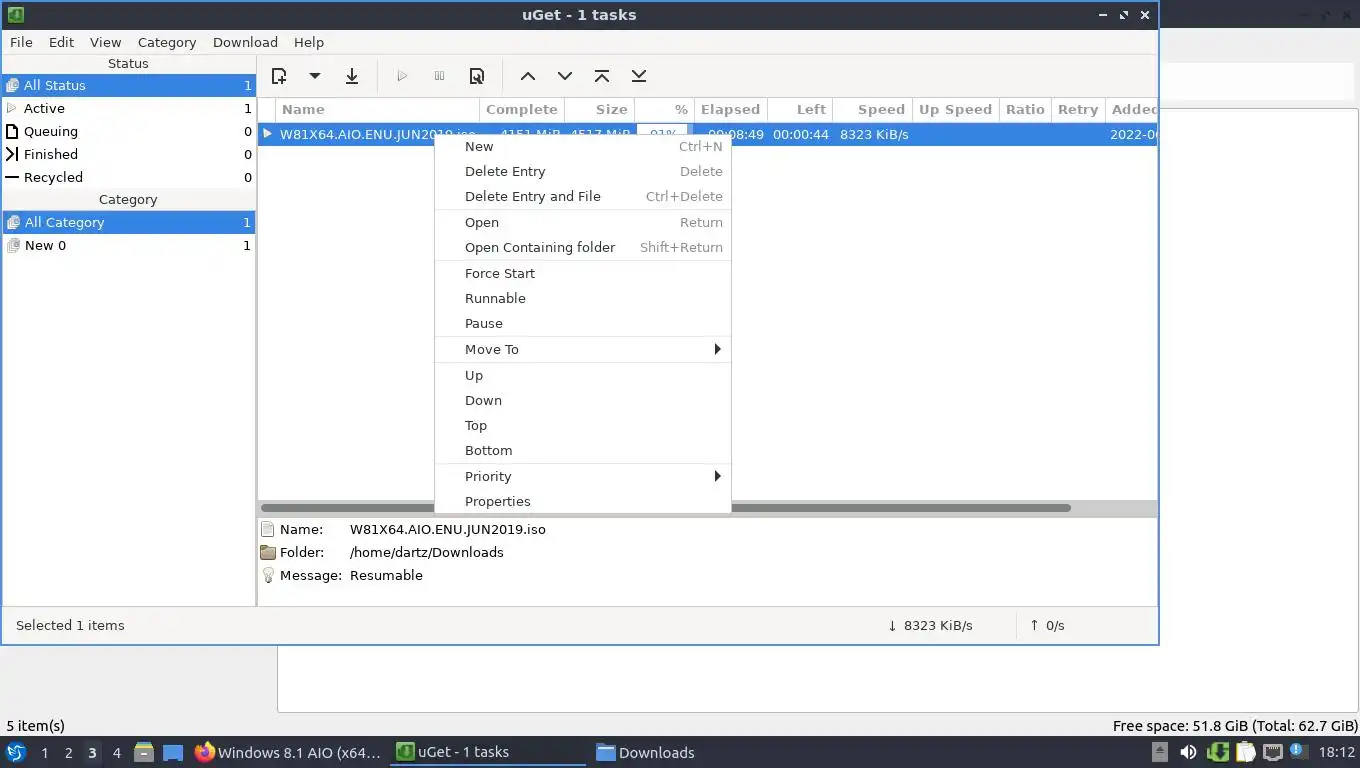1360x768 pixels.
Task: Open the Category menu
Action: (x=167, y=42)
